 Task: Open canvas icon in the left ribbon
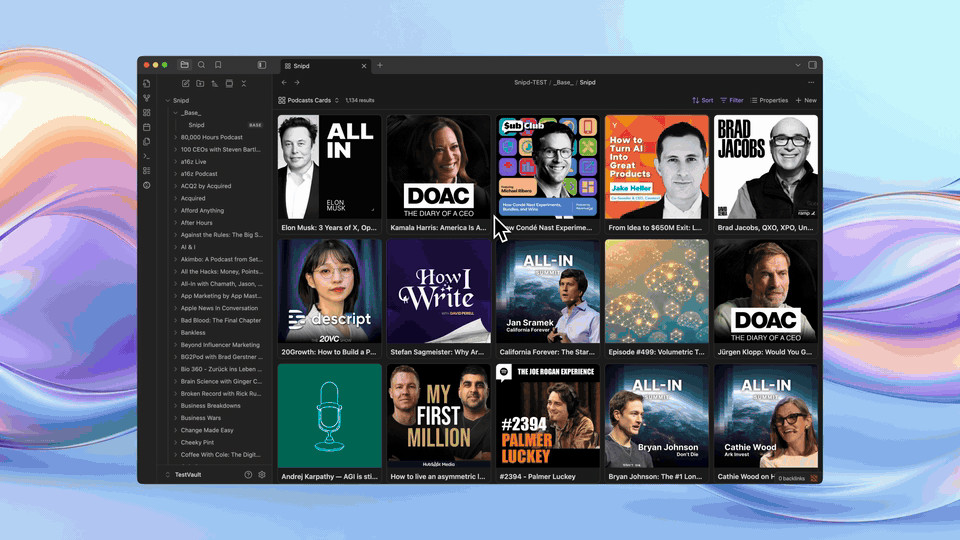pos(147,113)
